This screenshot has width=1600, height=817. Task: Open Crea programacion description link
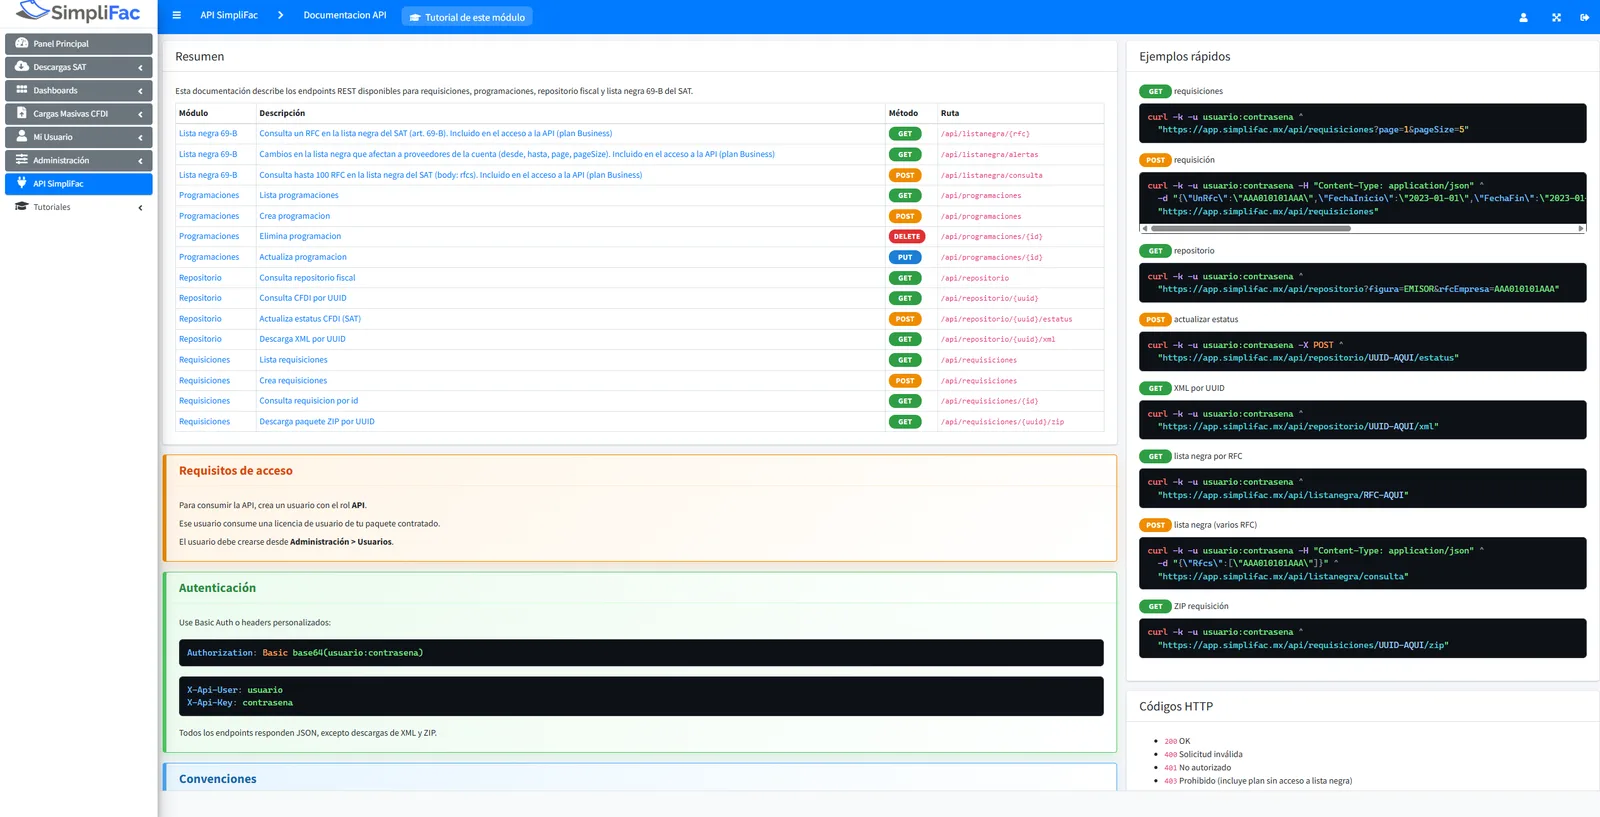click(x=295, y=216)
